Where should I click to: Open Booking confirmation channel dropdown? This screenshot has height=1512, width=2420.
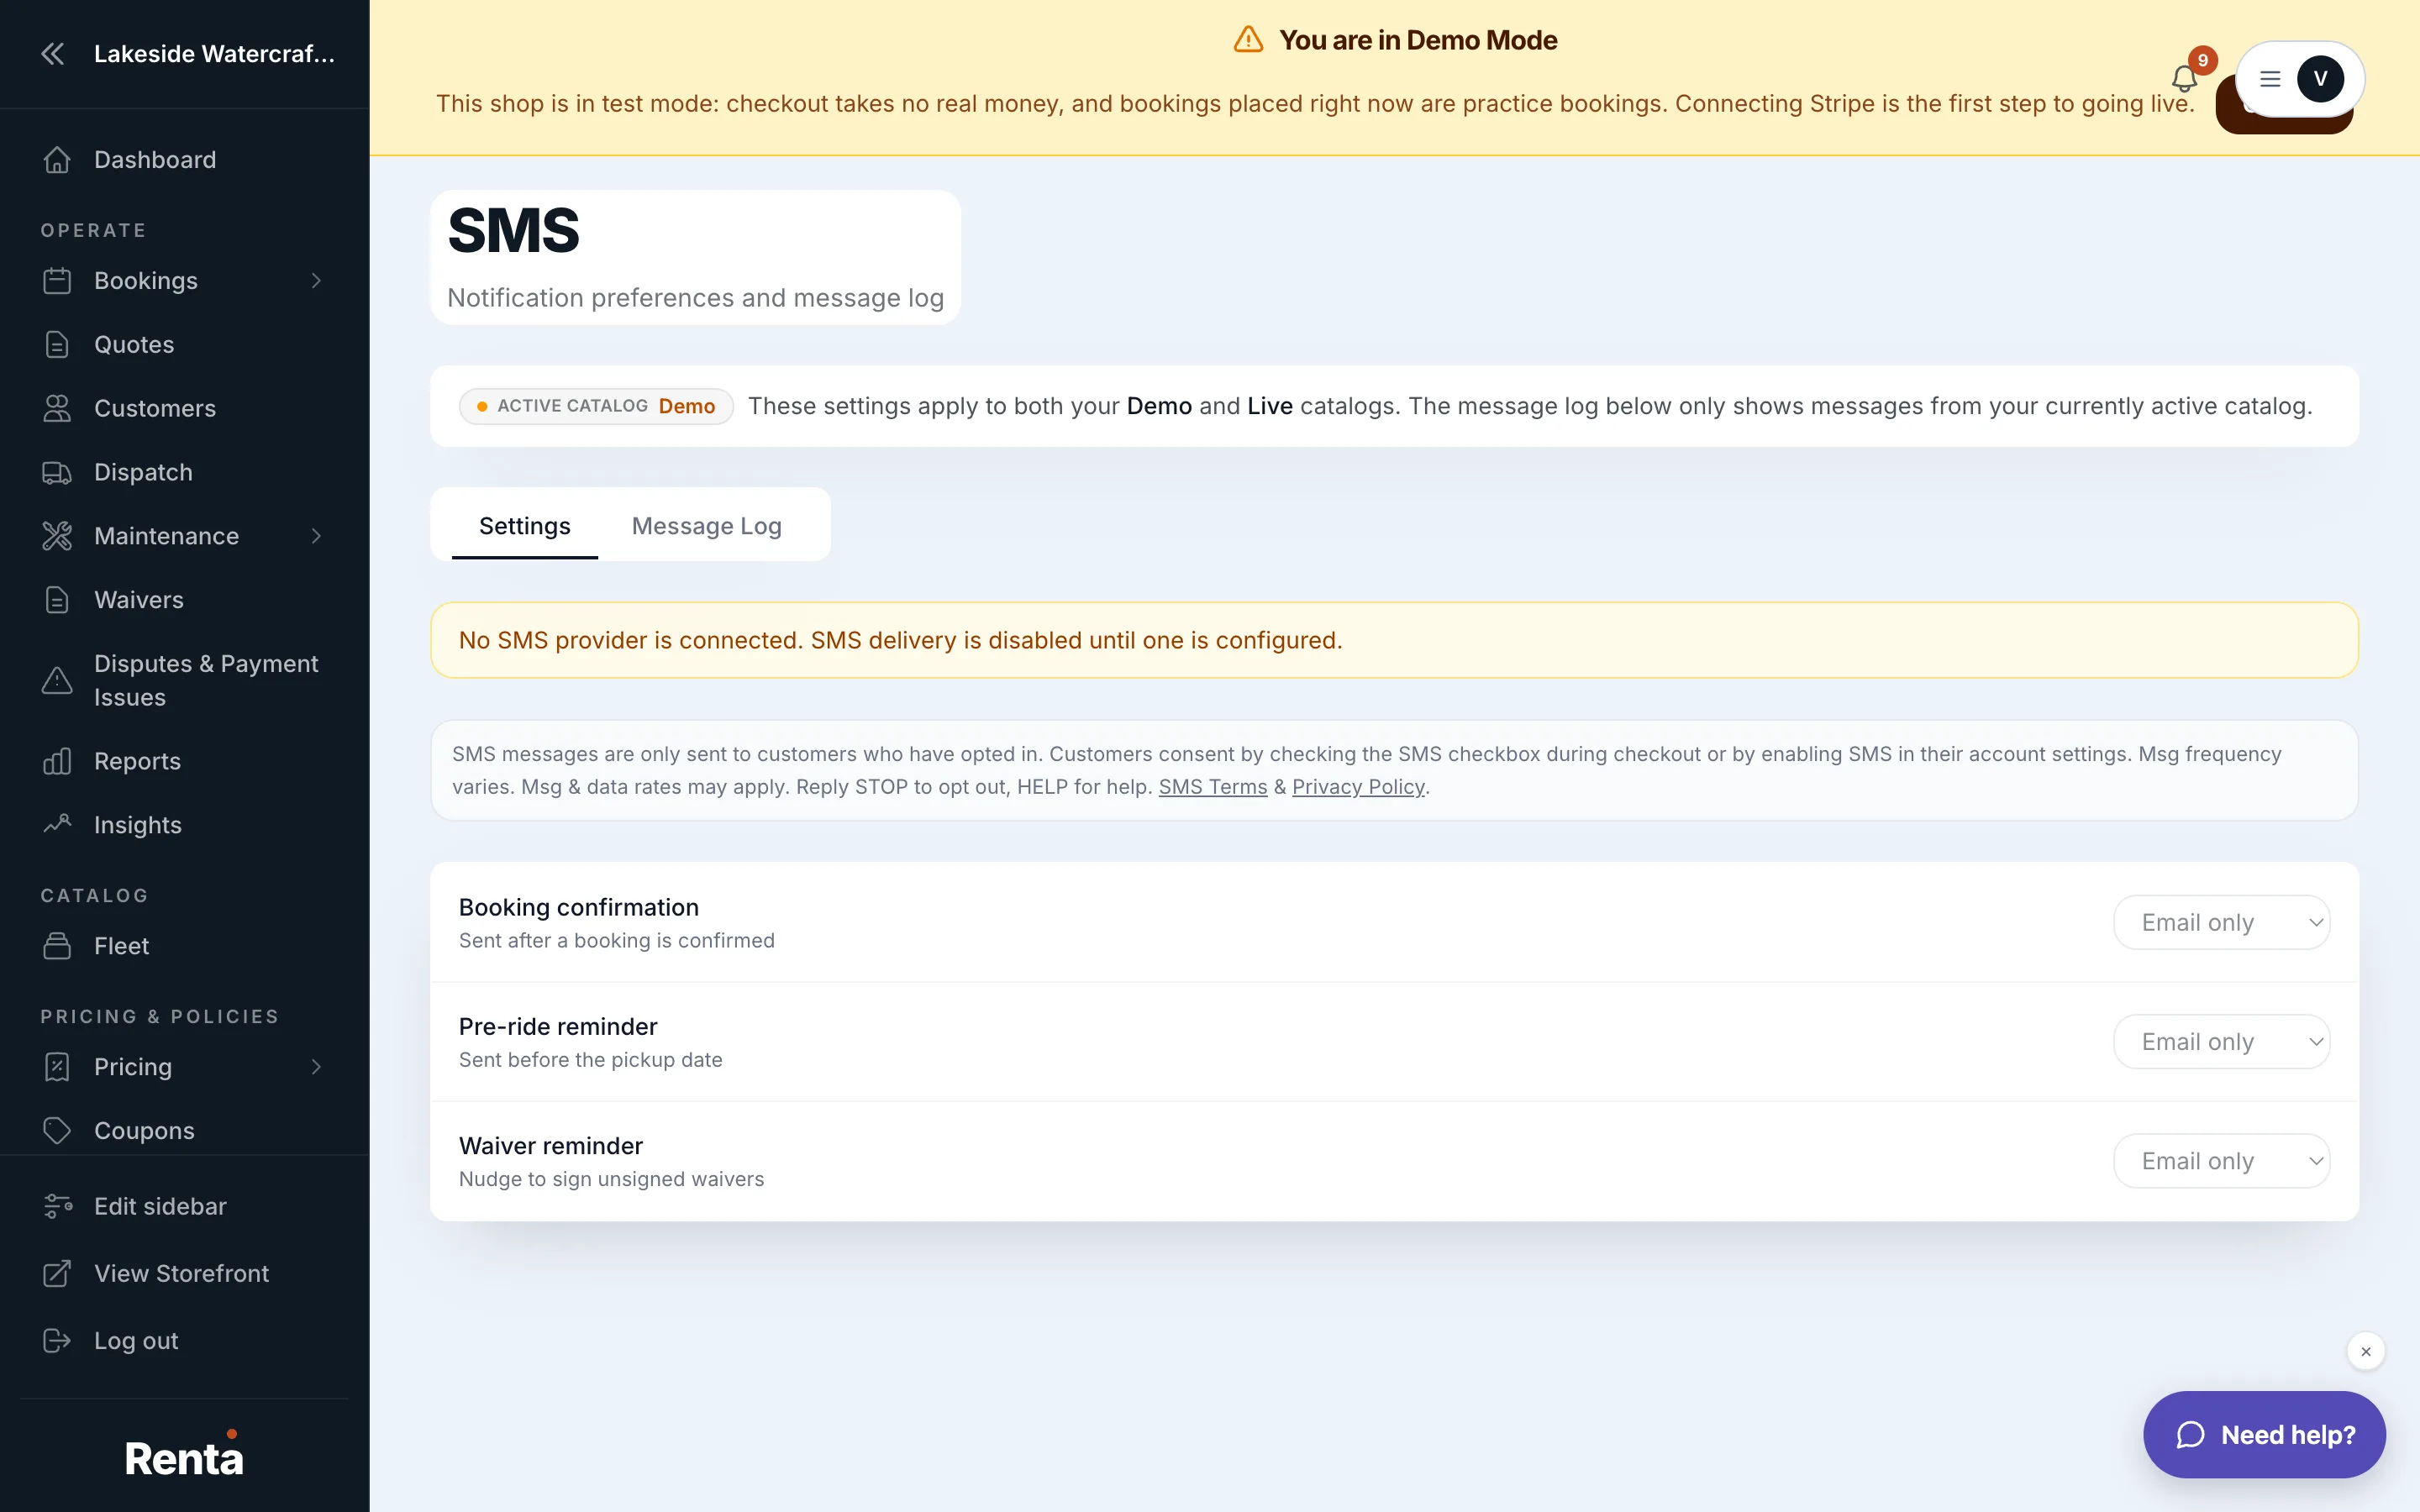coord(2222,923)
